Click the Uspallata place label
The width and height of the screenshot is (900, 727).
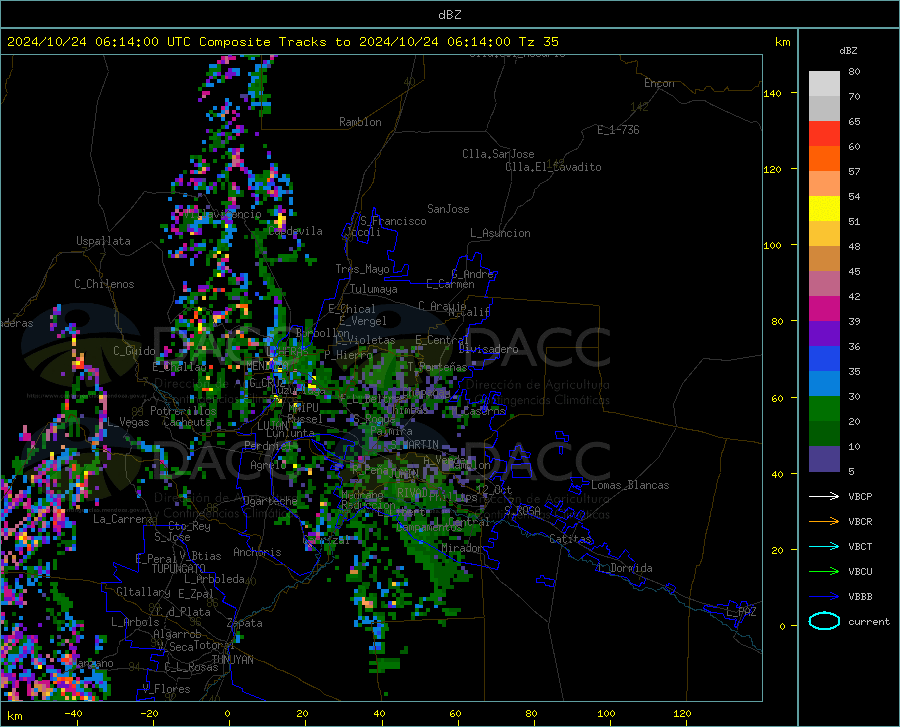(103, 241)
